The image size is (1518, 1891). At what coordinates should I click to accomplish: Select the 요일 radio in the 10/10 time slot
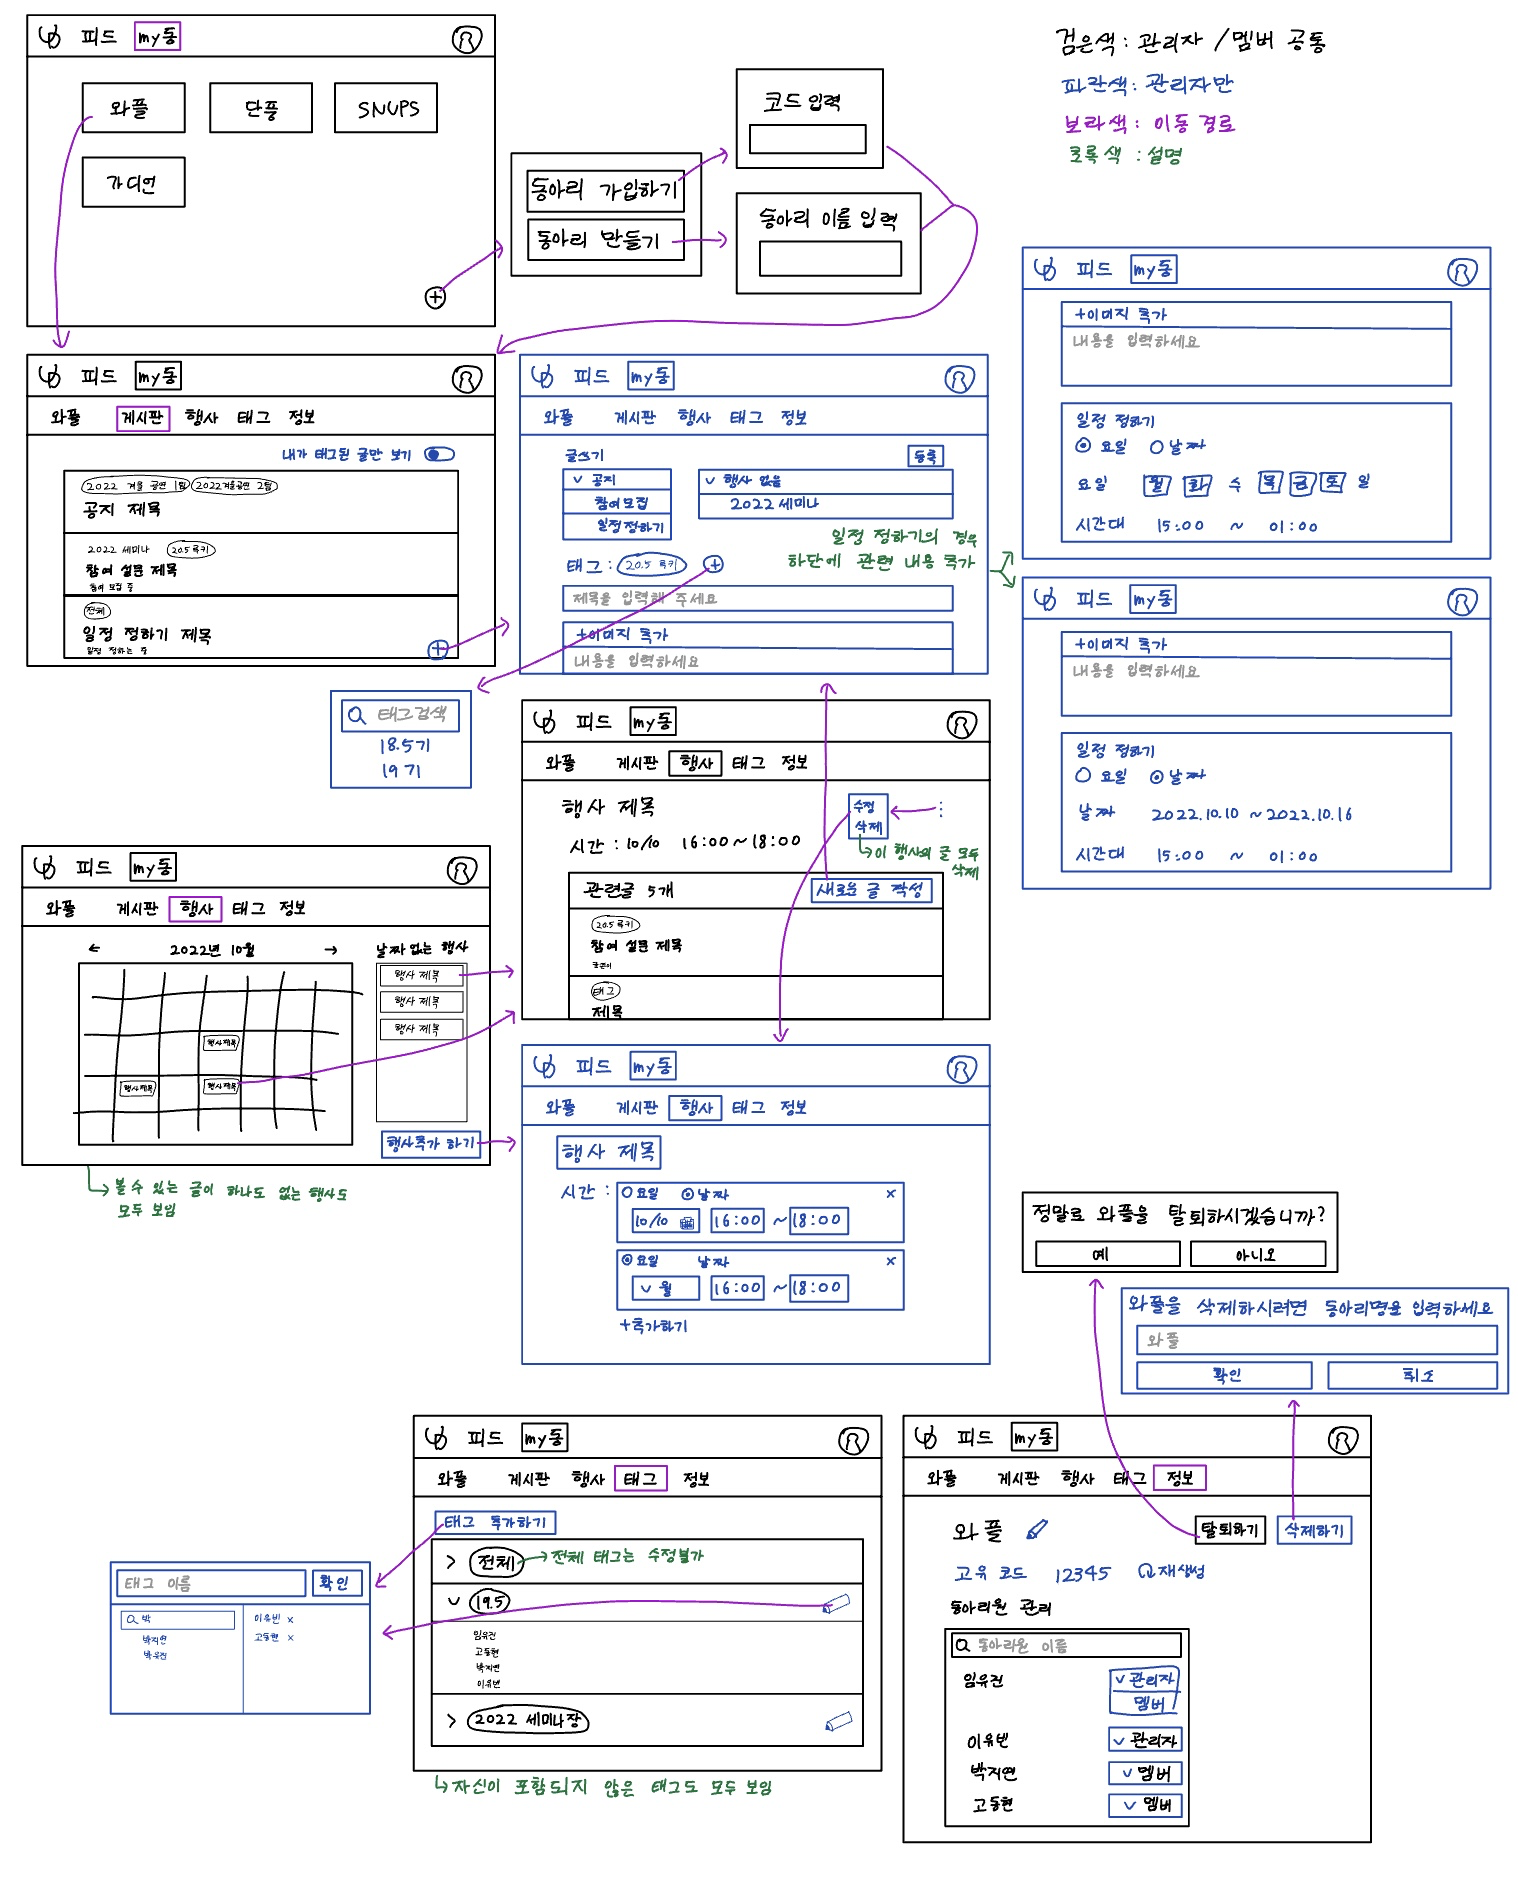coord(627,1192)
